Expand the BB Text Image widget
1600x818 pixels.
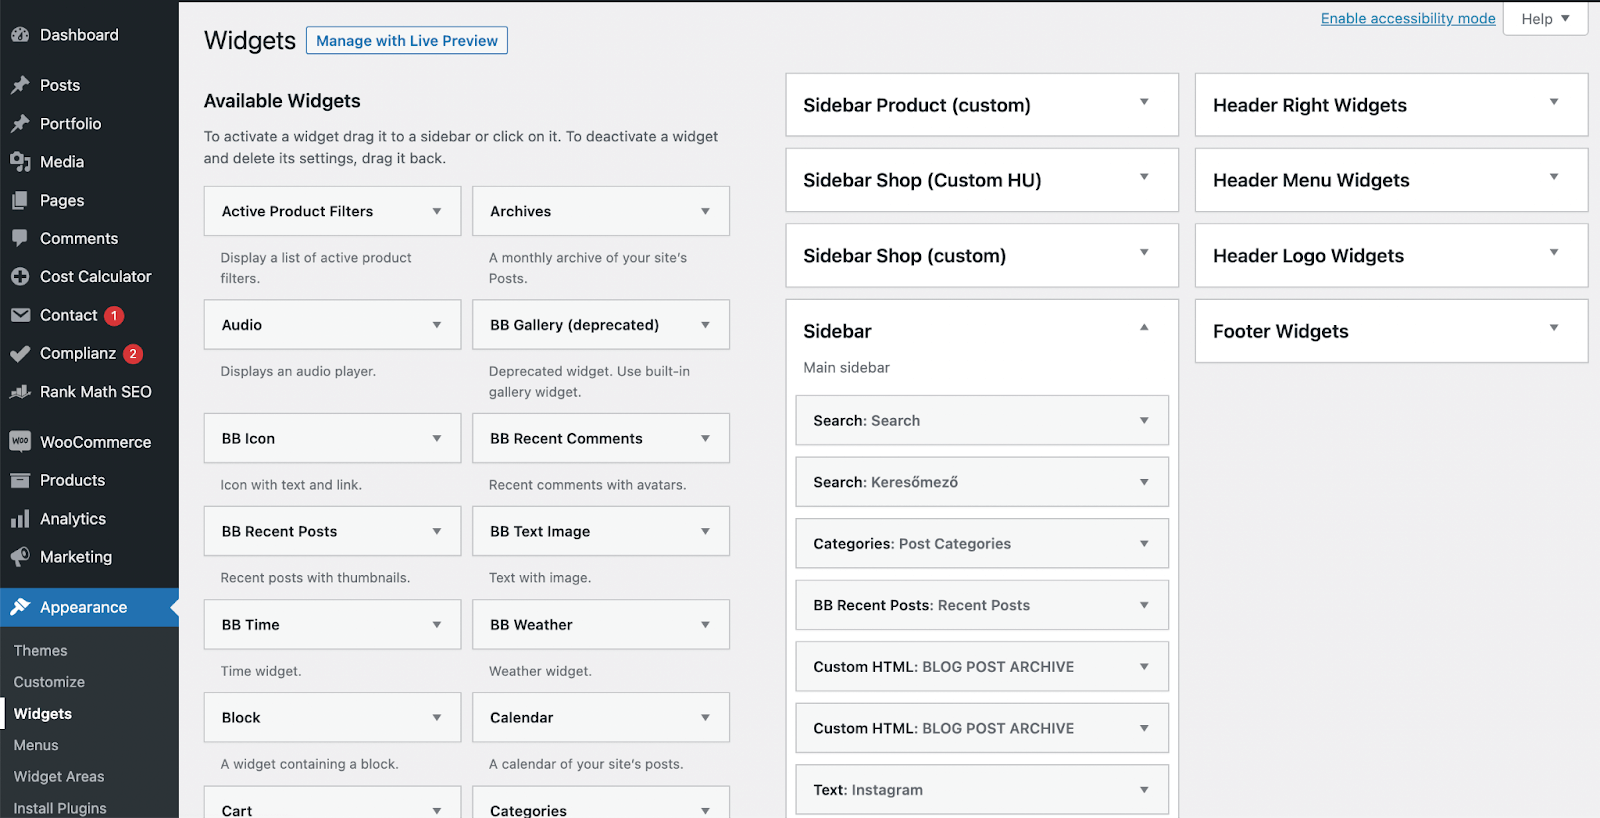[705, 531]
